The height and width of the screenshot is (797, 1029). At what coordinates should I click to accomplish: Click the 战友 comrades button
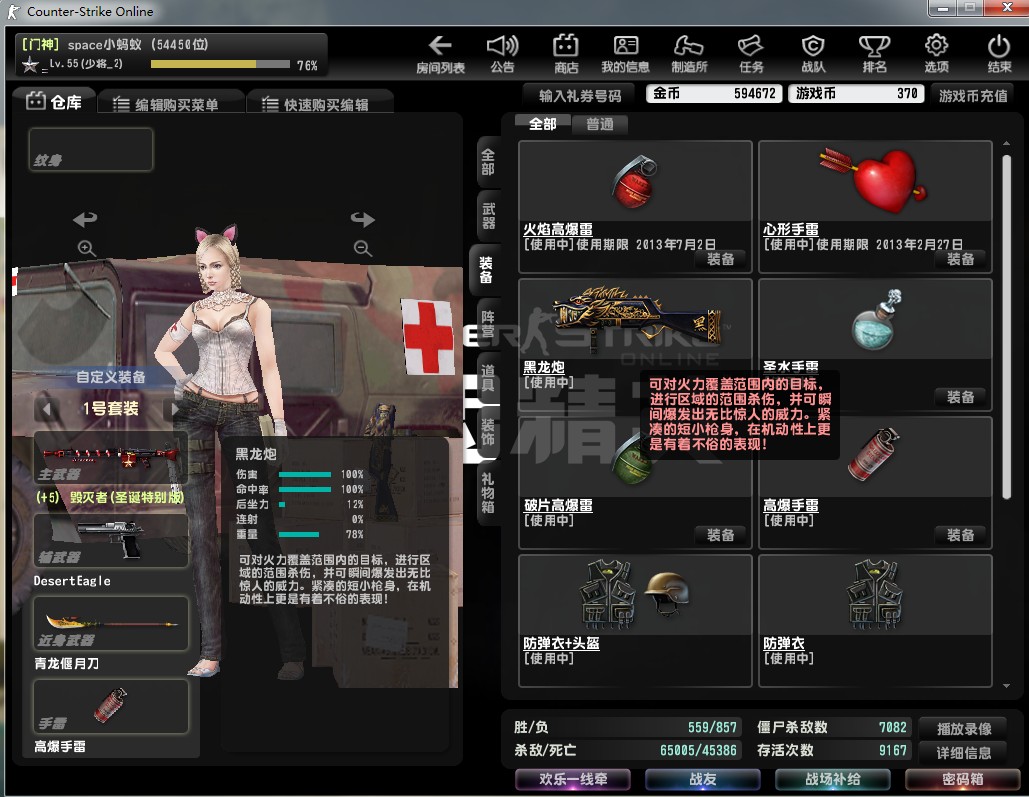(702, 779)
